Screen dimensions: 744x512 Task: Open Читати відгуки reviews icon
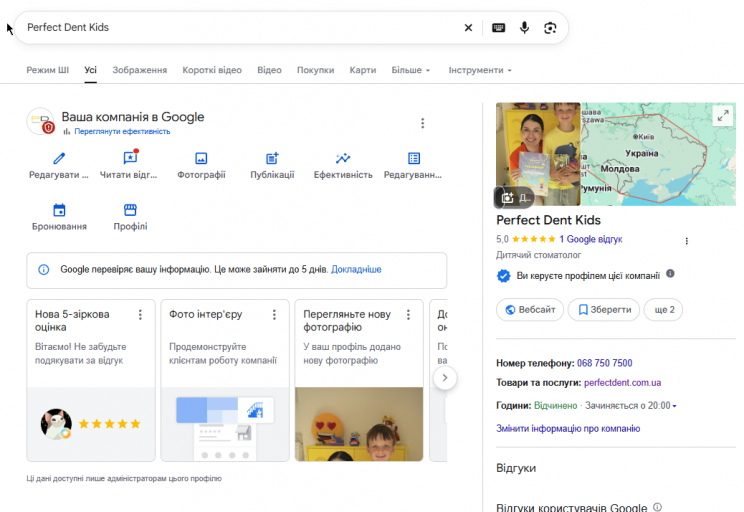point(130,157)
